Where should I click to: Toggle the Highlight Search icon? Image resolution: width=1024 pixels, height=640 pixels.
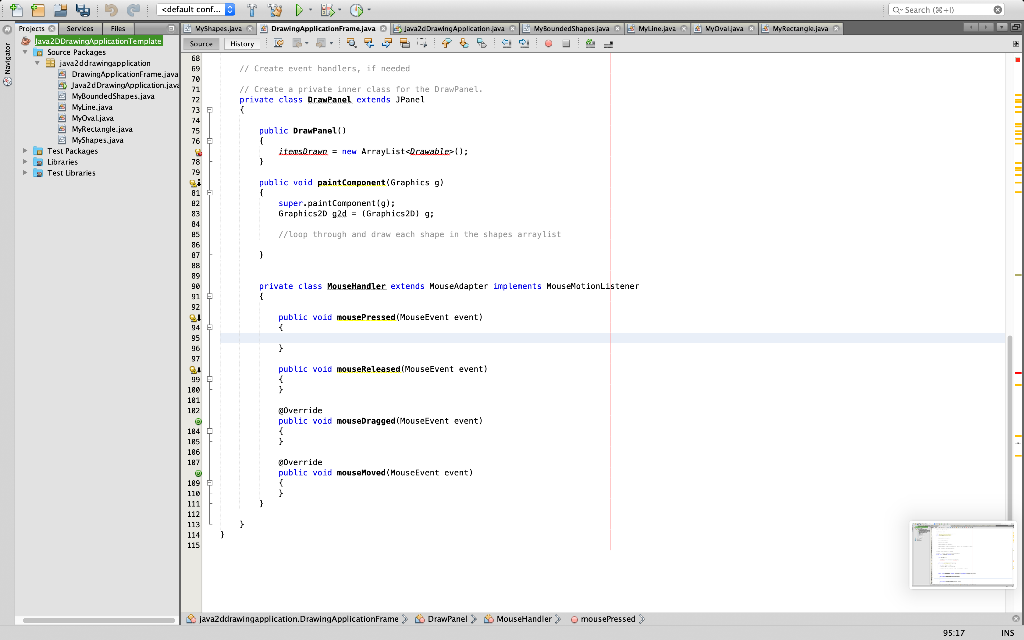406,44
